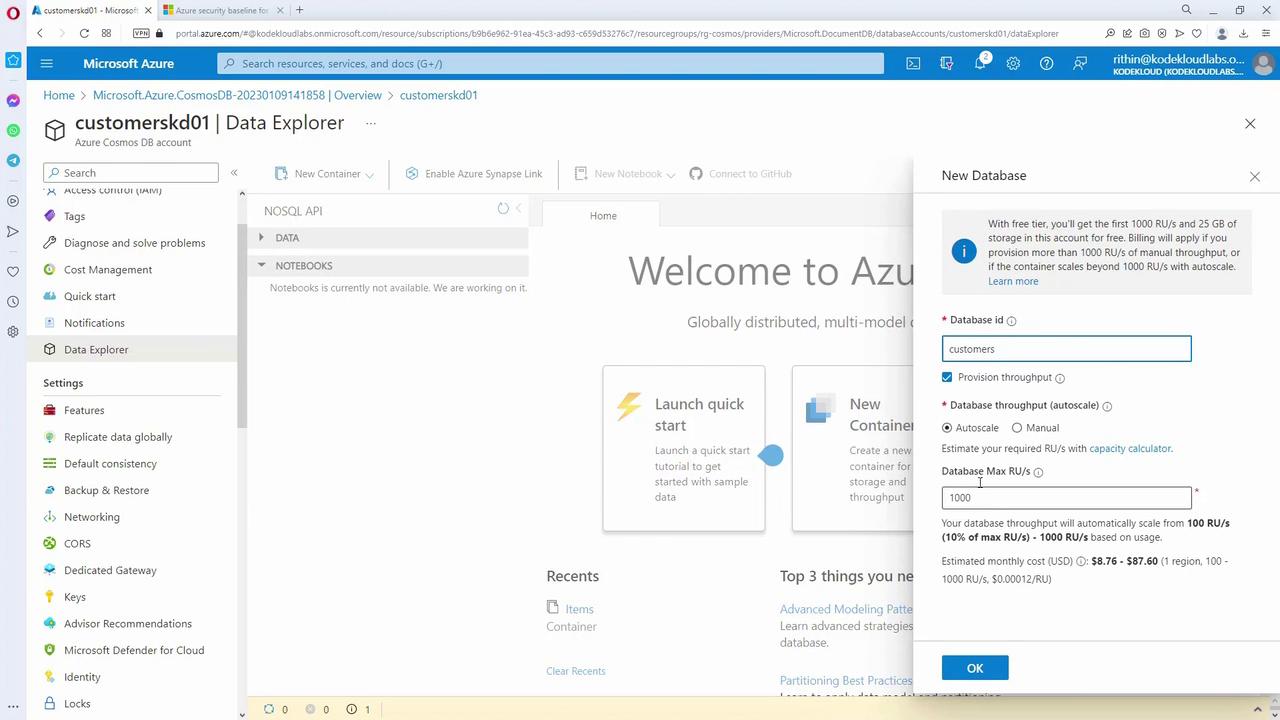The width and height of the screenshot is (1280, 720).
Task: Click OK to create the database
Action: pyautogui.click(x=975, y=668)
